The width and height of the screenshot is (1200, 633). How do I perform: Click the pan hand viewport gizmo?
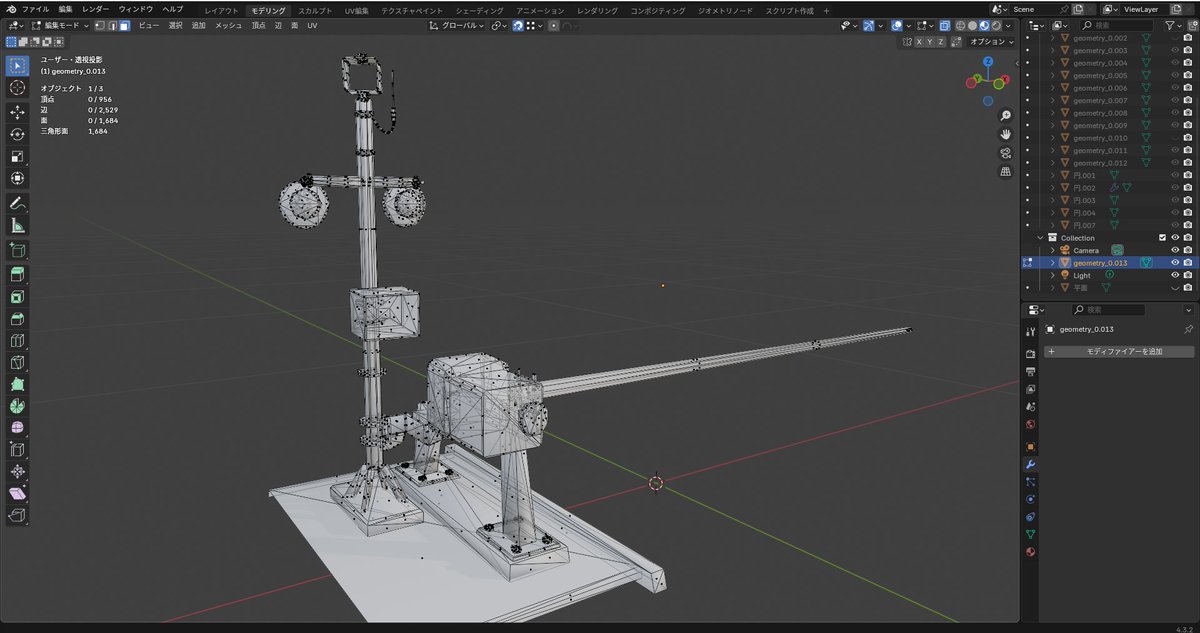[x=1005, y=134]
